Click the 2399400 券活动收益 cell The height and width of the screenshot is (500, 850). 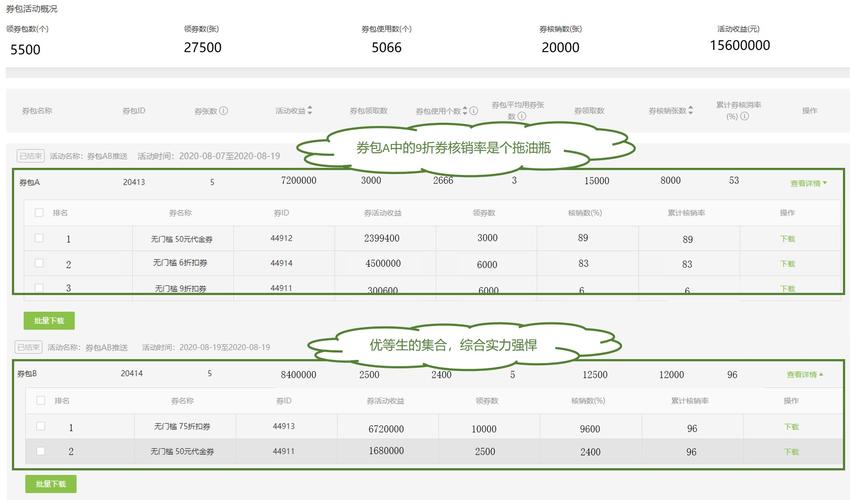(x=382, y=238)
